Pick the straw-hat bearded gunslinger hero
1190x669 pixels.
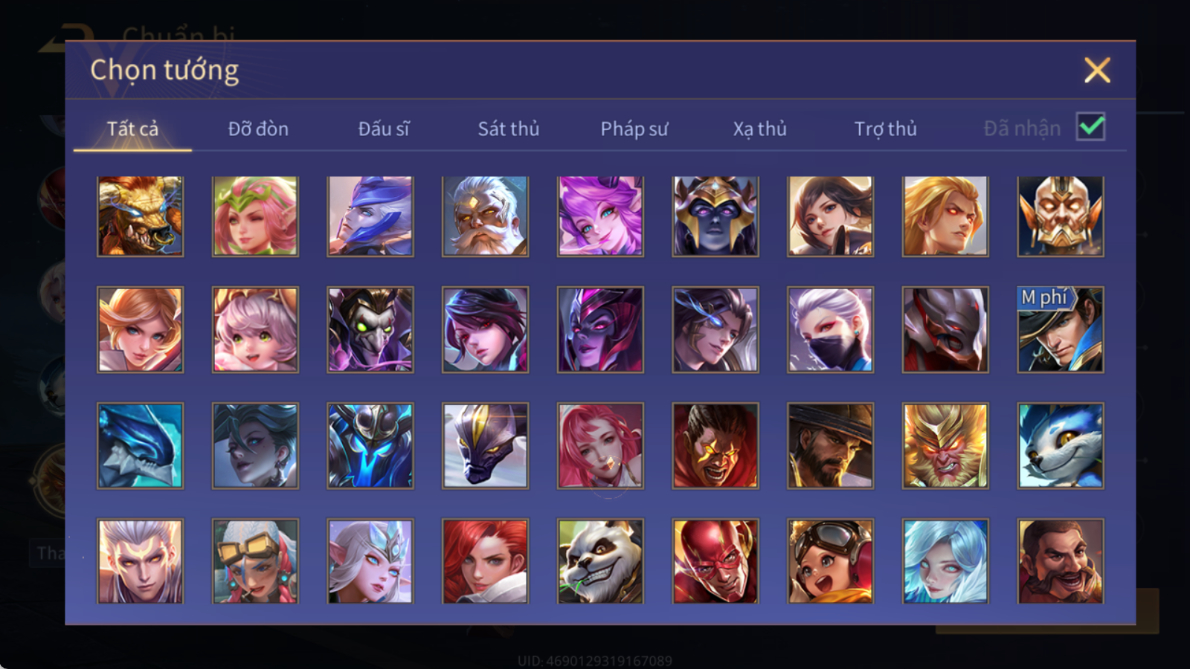(830, 445)
